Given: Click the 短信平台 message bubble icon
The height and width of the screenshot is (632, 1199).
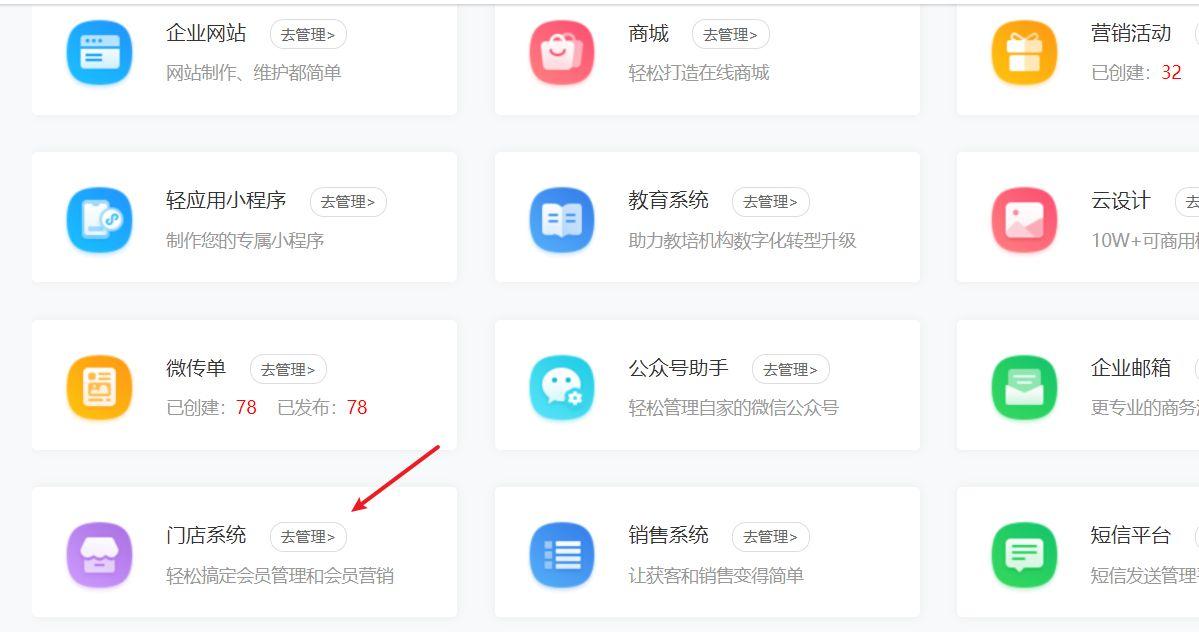Looking at the screenshot, I should 1024,554.
